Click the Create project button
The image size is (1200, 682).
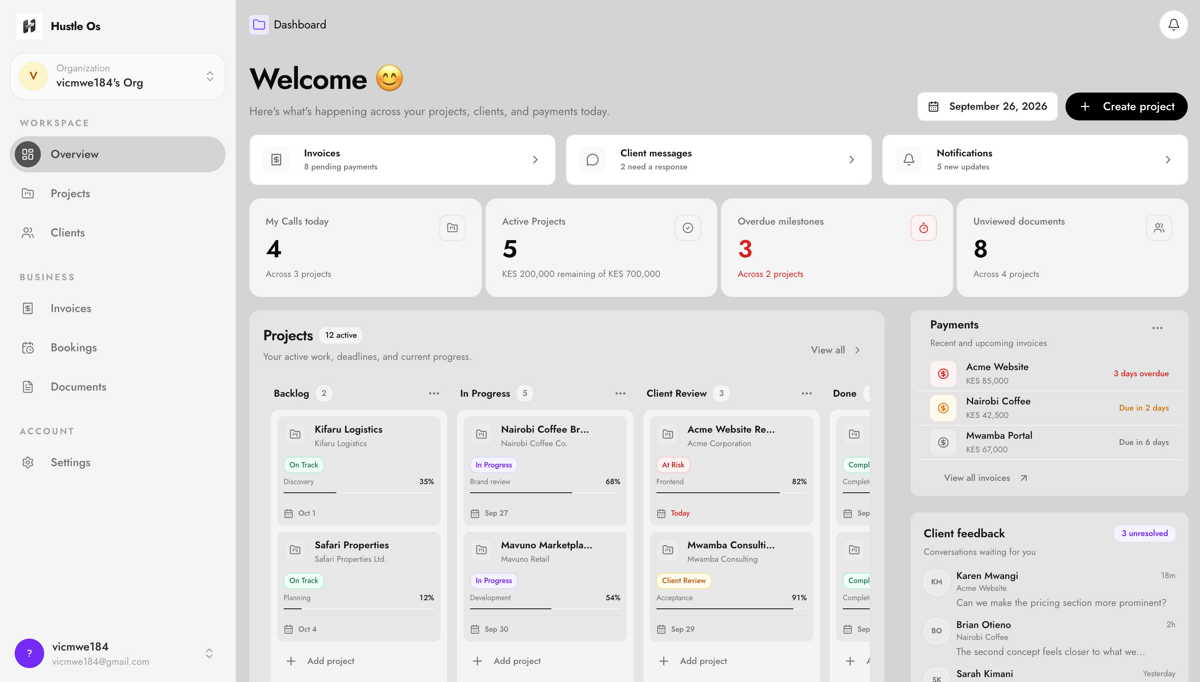point(1126,107)
